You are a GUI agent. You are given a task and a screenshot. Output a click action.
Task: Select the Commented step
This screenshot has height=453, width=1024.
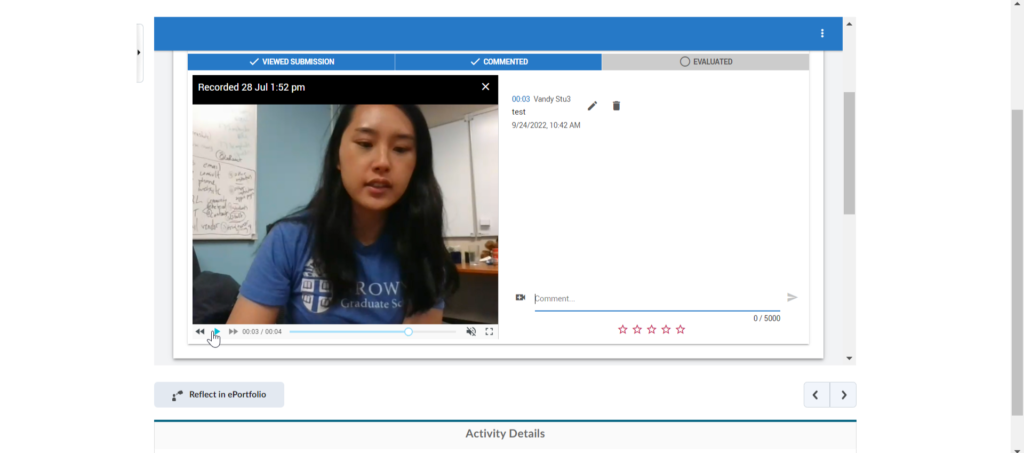point(498,62)
